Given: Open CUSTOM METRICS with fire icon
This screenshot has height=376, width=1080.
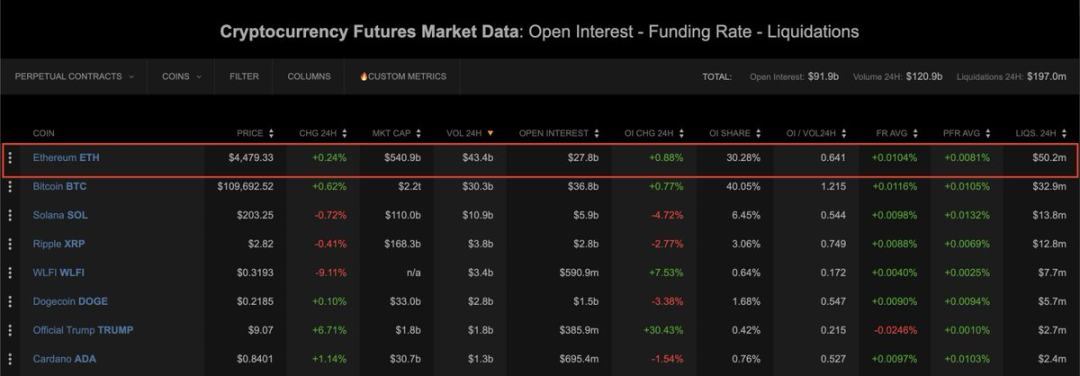Looking at the screenshot, I should pos(403,76).
